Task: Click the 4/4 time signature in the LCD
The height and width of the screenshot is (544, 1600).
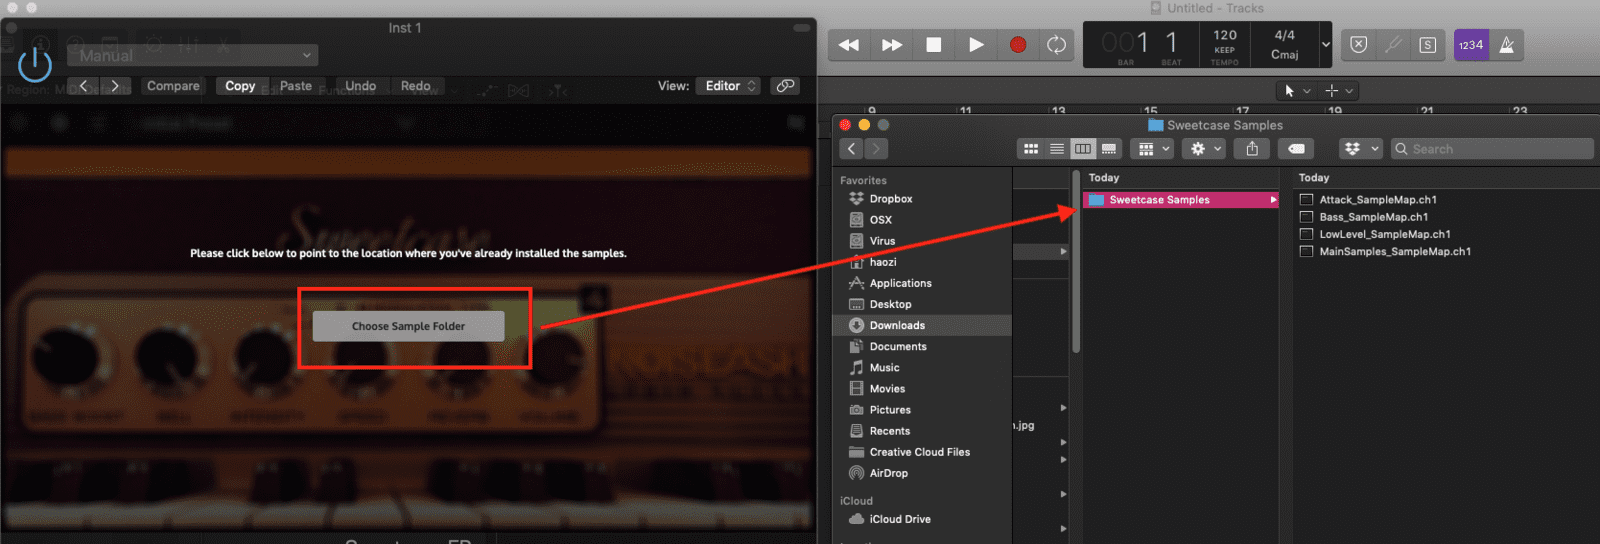Action: coord(1285,35)
